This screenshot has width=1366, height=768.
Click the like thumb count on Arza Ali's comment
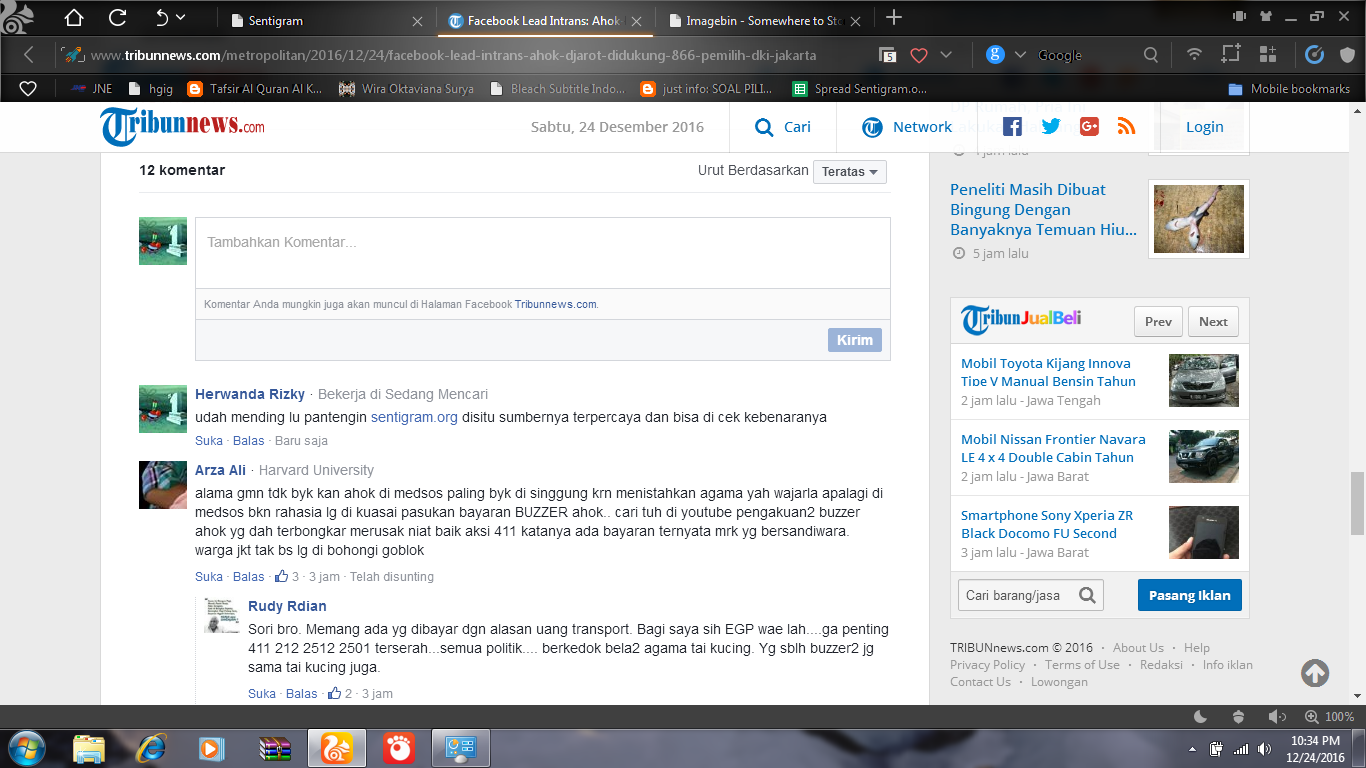click(287, 576)
